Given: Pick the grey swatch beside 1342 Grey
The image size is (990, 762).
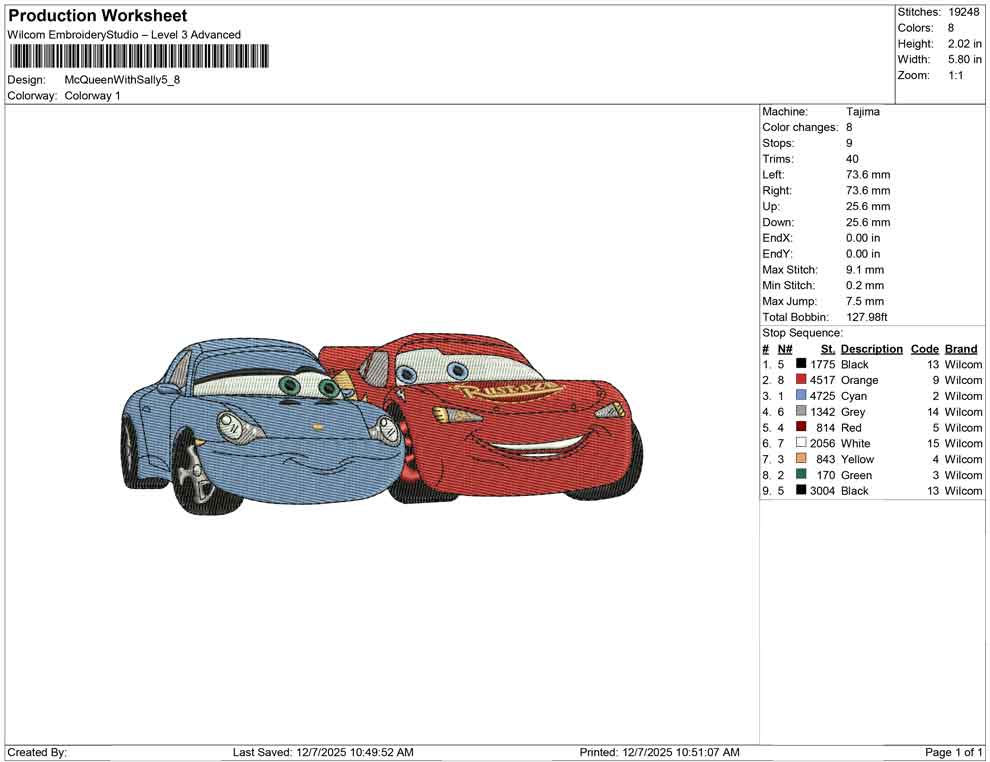Looking at the screenshot, I should pos(801,411).
